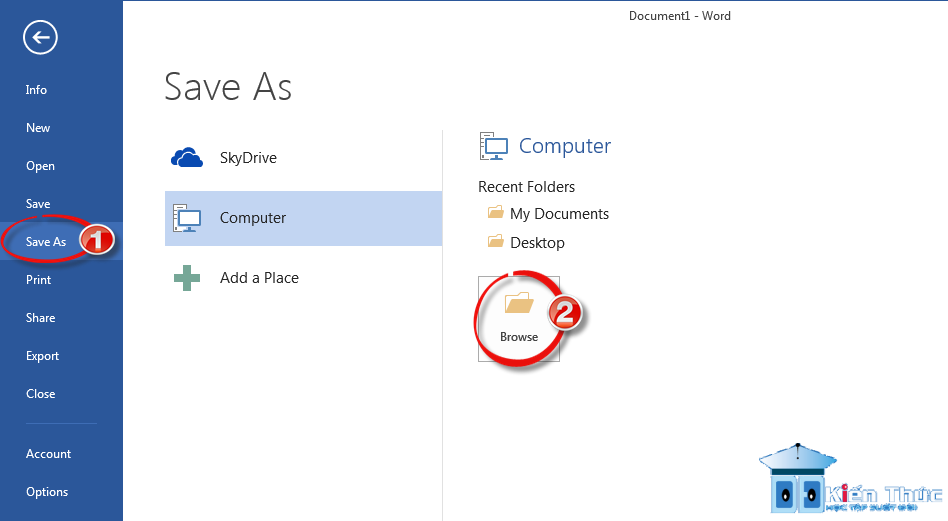The height and width of the screenshot is (521, 948).
Task: Click the Browse folder icon
Action: pyautogui.click(x=519, y=303)
